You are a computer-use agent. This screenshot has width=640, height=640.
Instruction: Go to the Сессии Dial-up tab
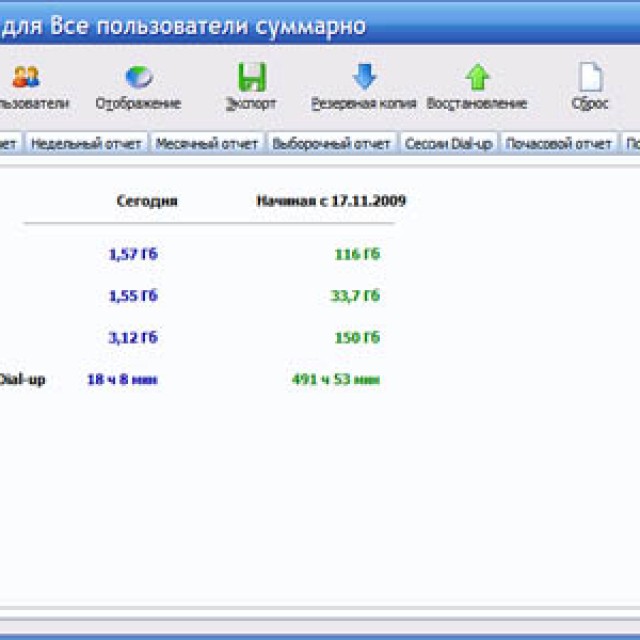point(449,144)
